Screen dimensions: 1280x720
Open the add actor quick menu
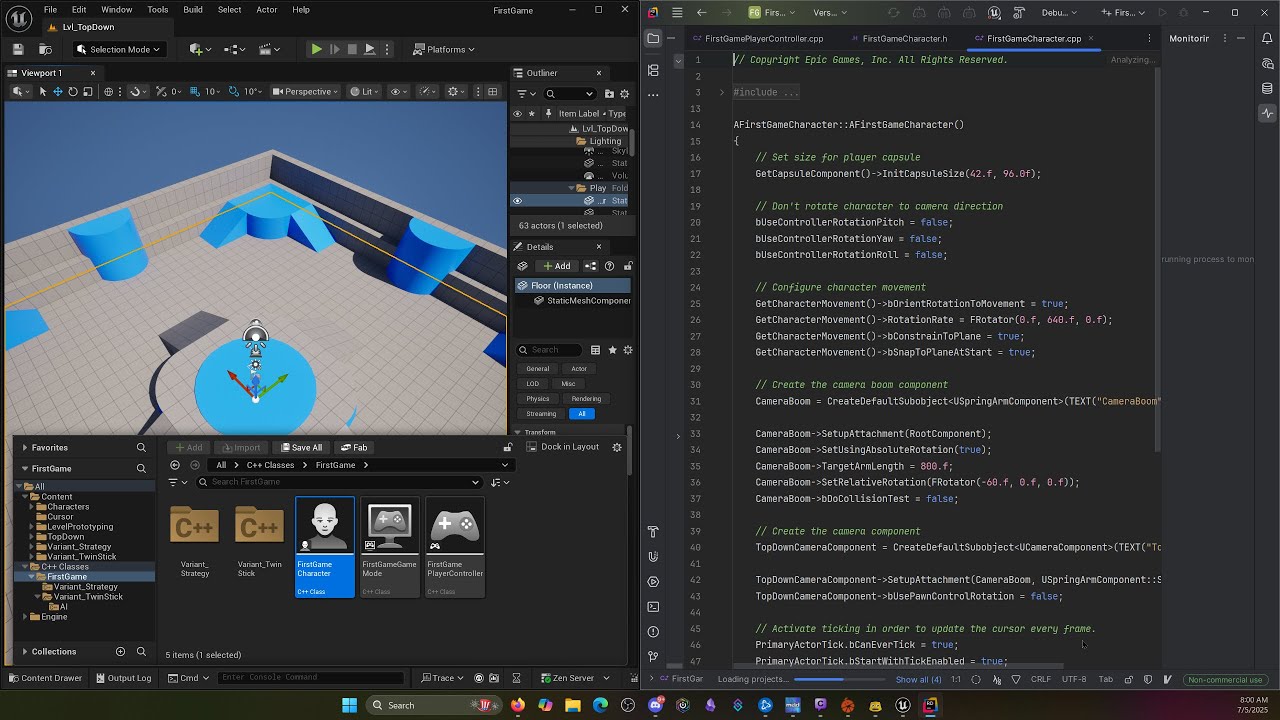(x=198, y=49)
